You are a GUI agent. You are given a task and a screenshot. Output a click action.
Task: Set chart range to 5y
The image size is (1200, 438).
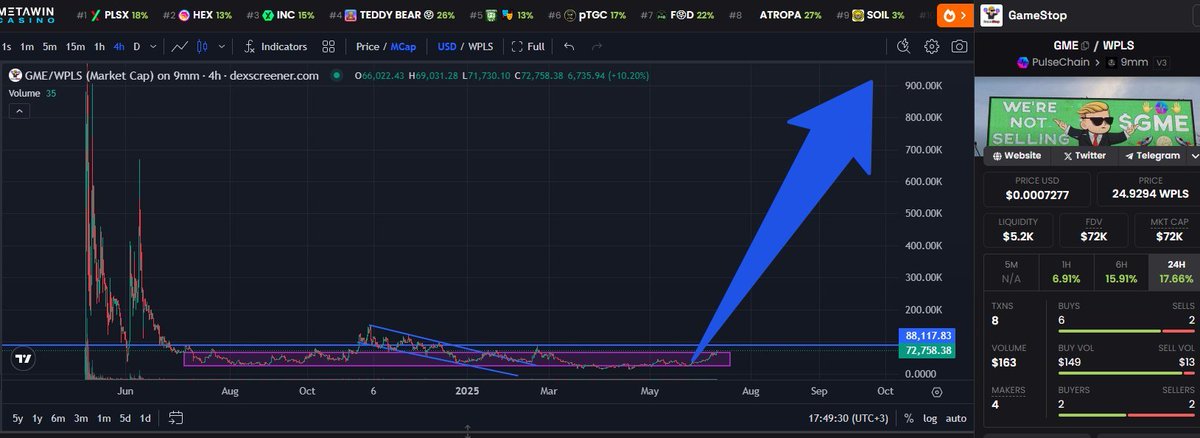18,418
